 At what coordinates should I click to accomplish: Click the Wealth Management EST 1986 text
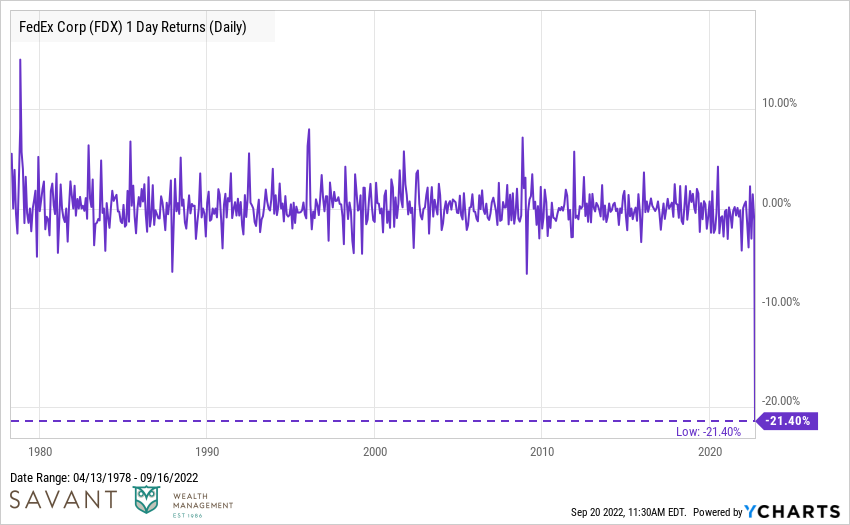pyautogui.click(x=203, y=505)
